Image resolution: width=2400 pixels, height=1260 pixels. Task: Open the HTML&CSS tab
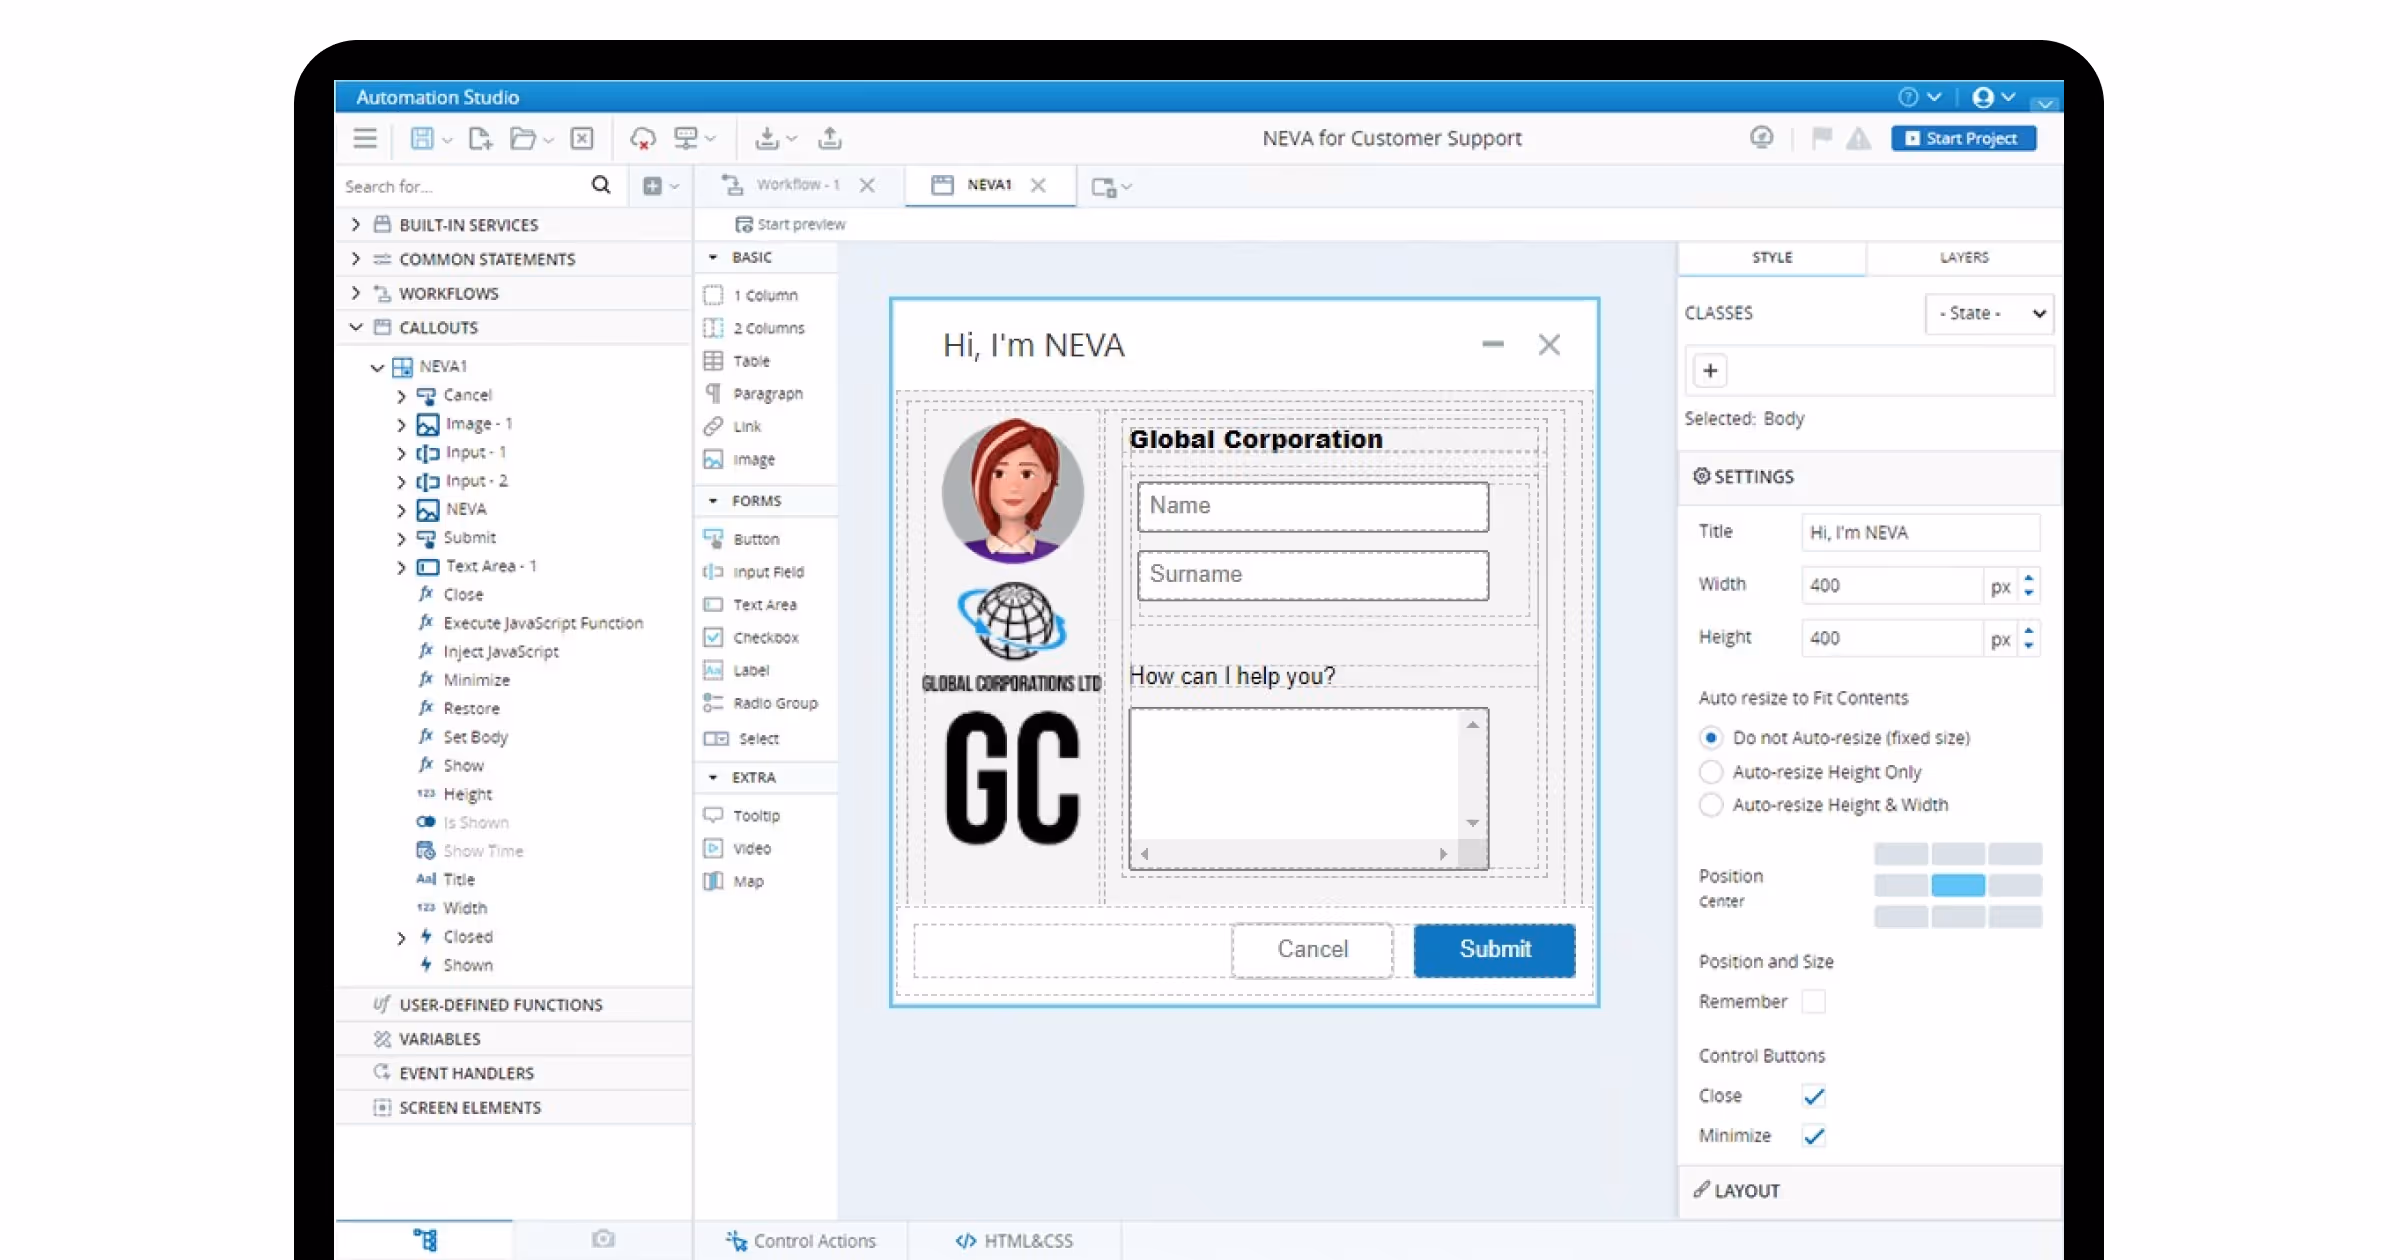(x=1014, y=1240)
